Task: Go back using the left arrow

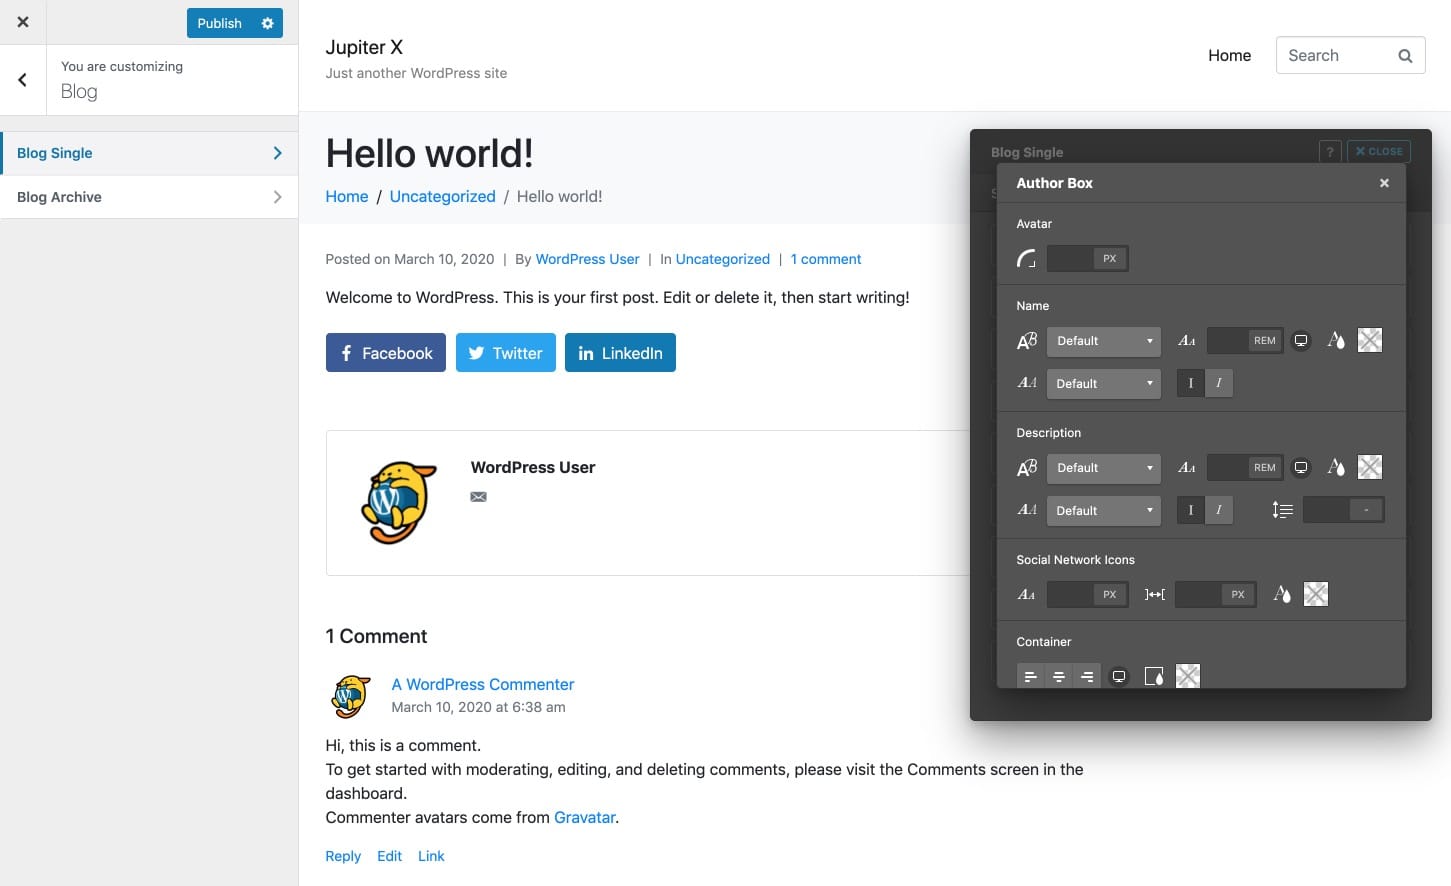Action: [23, 80]
